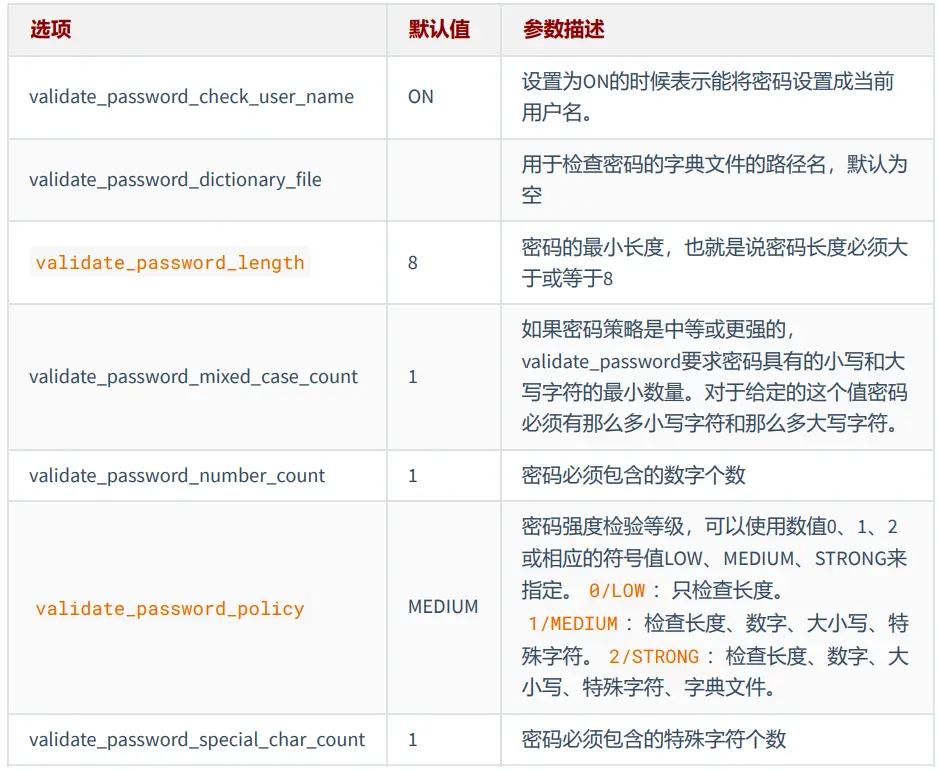940x772 pixels.
Task: Click the empty default cell for dictionary_file
Action: click(444, 180)
